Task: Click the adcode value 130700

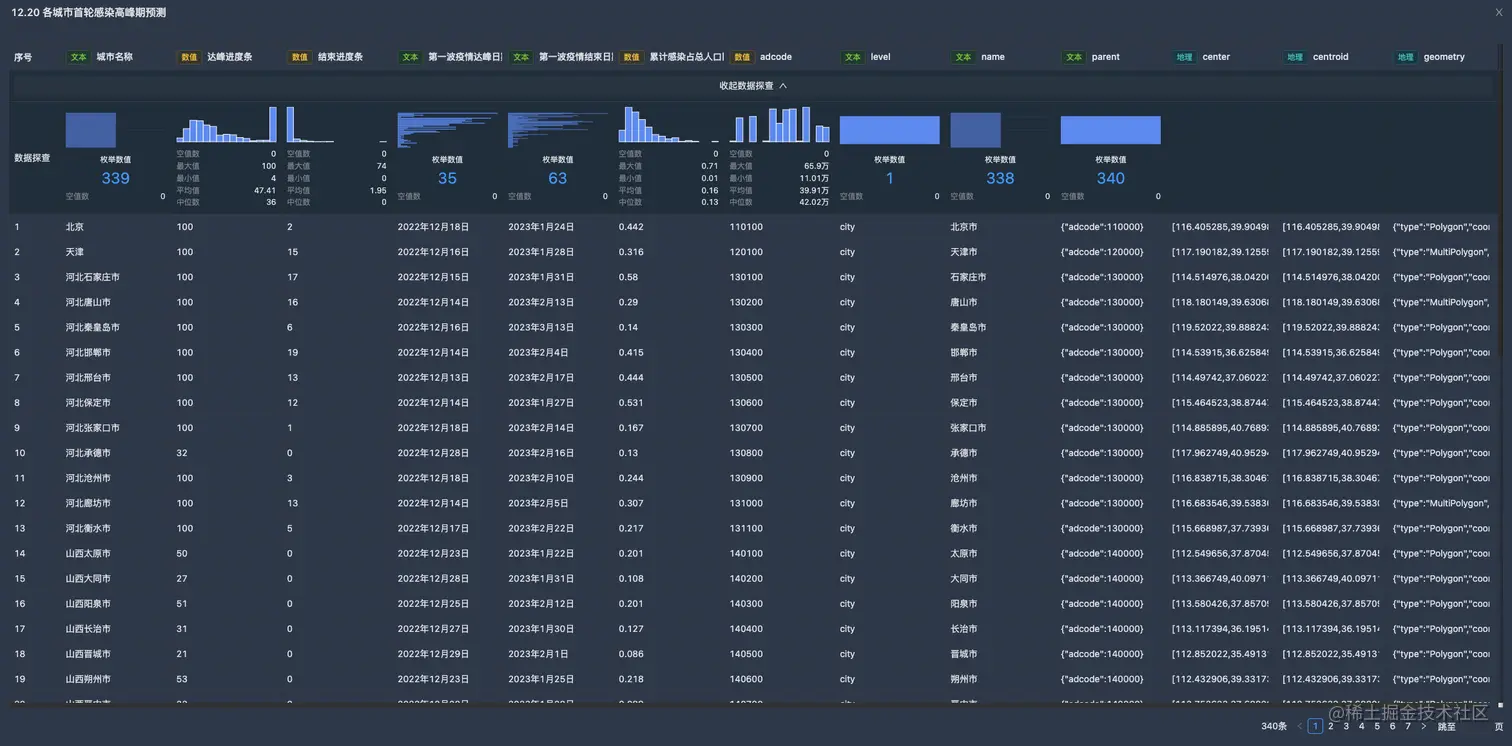Action: pos(746,428)
